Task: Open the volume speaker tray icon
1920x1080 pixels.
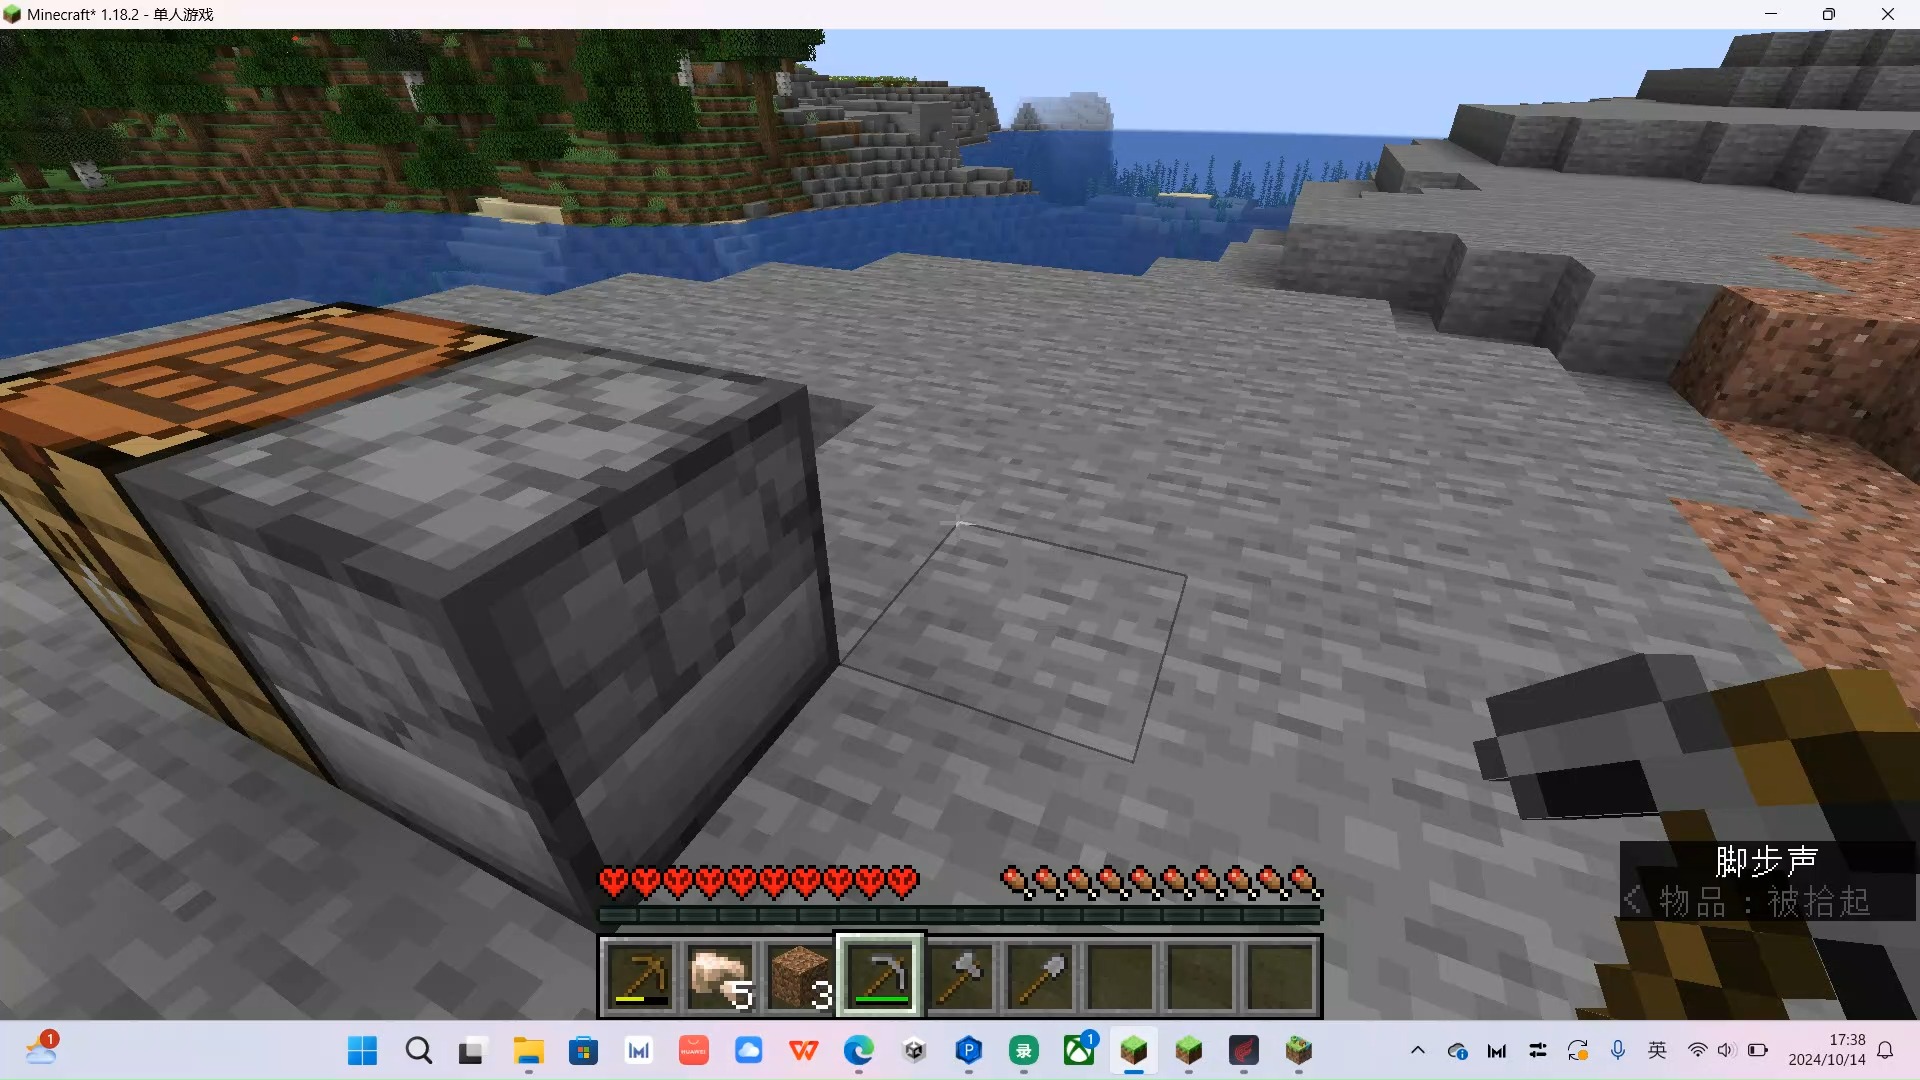Action: pos(1726,1051)
